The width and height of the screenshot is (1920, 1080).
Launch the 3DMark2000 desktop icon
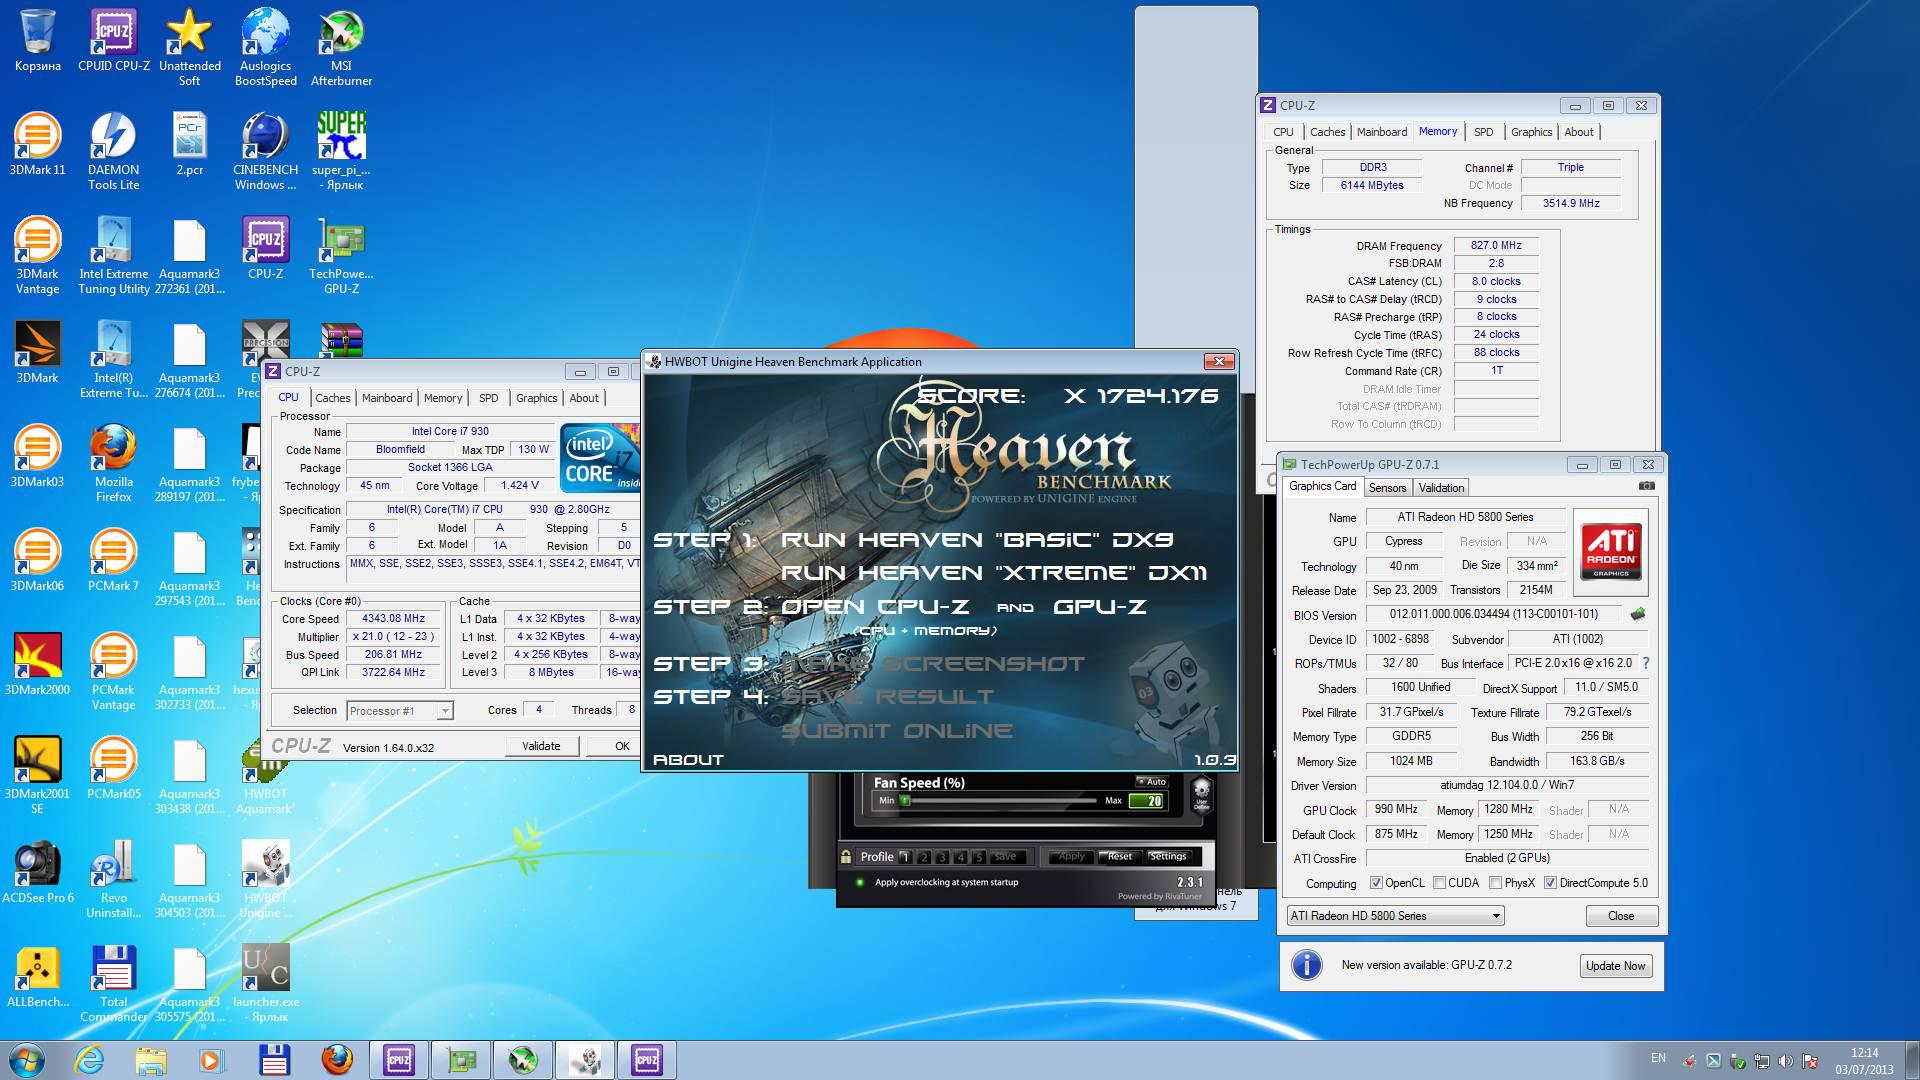click(37, 664)
